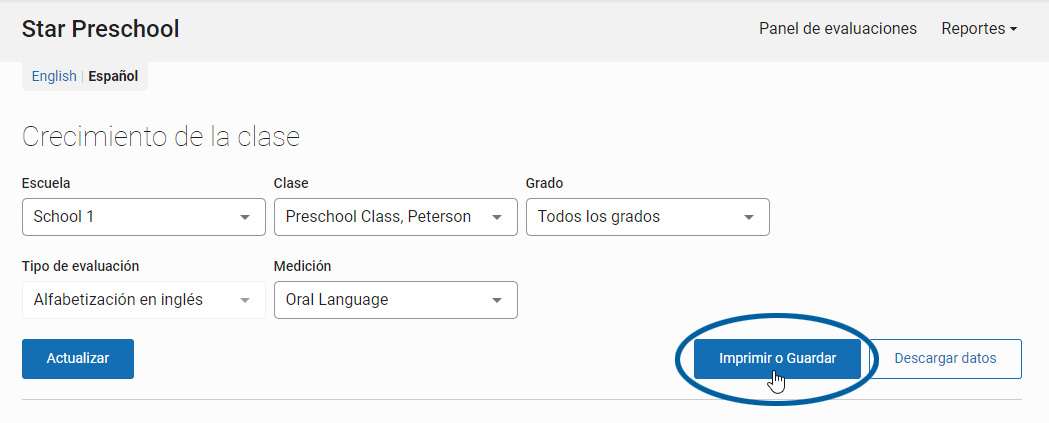This screenshot has width=1049, height=423.
Task: Click the arrow icon in School 1 field
Action: [x=245, y=218]
